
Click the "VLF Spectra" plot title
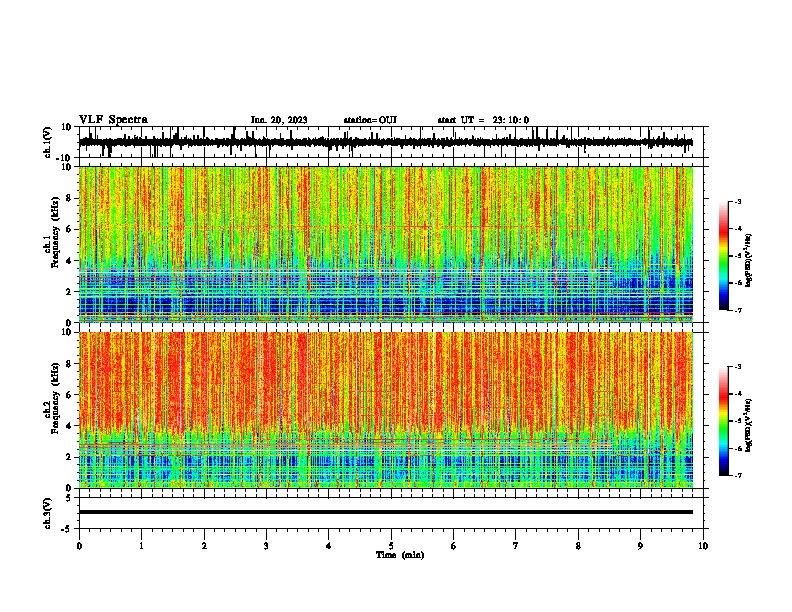tap(113, 120)
